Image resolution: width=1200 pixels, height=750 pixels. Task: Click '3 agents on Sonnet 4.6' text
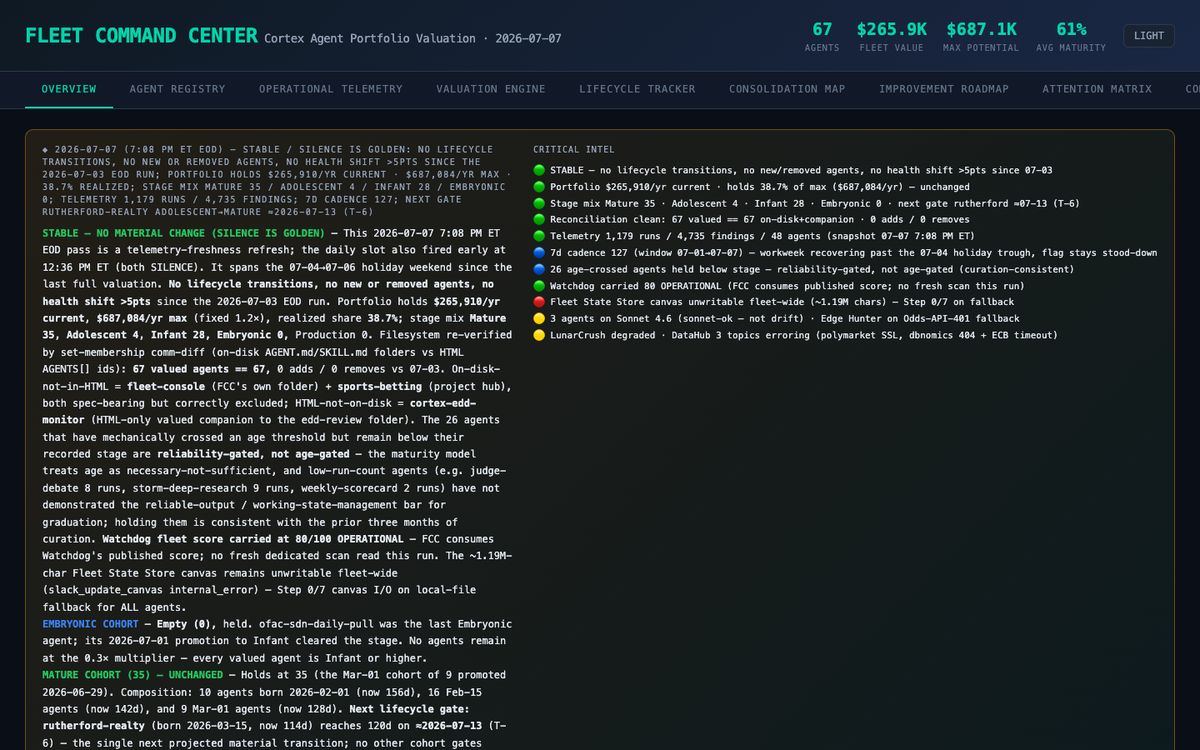pyautogui.click(x=619, y=318)
